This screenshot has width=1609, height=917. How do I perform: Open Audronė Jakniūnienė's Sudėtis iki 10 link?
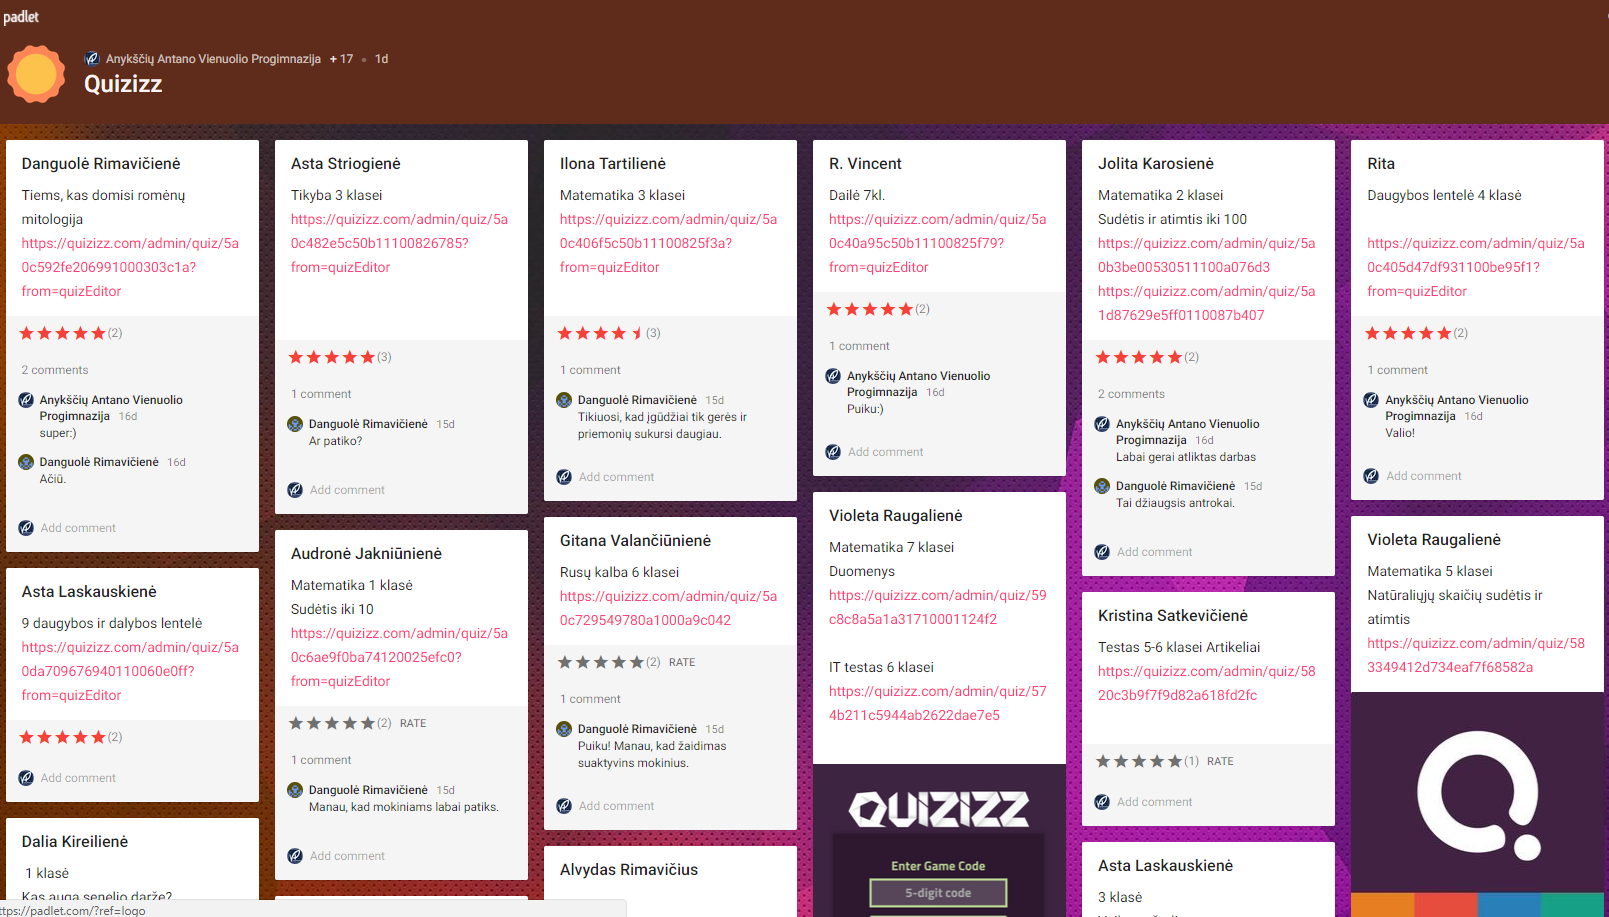(399, 657)
